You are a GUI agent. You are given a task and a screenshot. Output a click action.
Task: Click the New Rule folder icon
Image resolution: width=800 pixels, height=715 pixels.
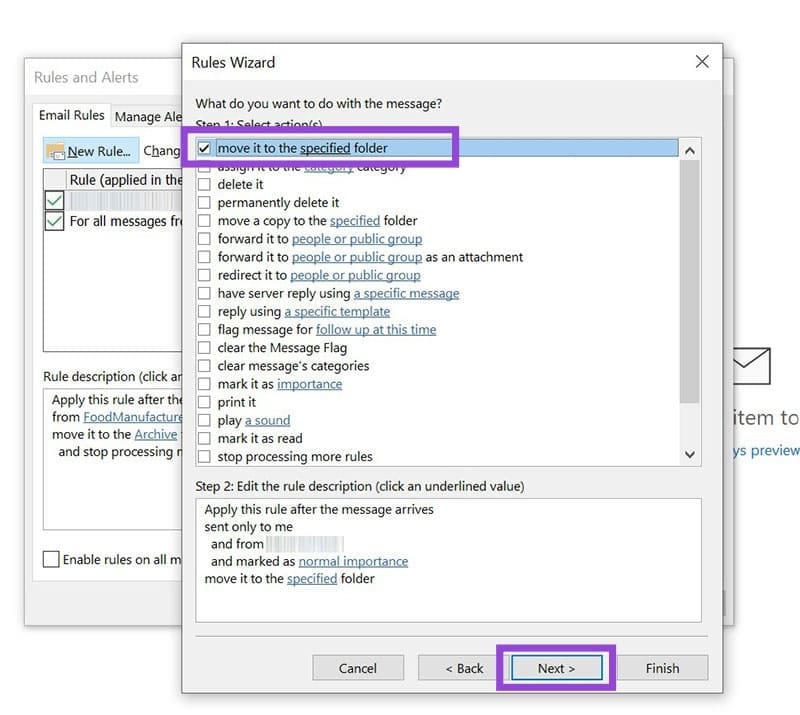58,150
